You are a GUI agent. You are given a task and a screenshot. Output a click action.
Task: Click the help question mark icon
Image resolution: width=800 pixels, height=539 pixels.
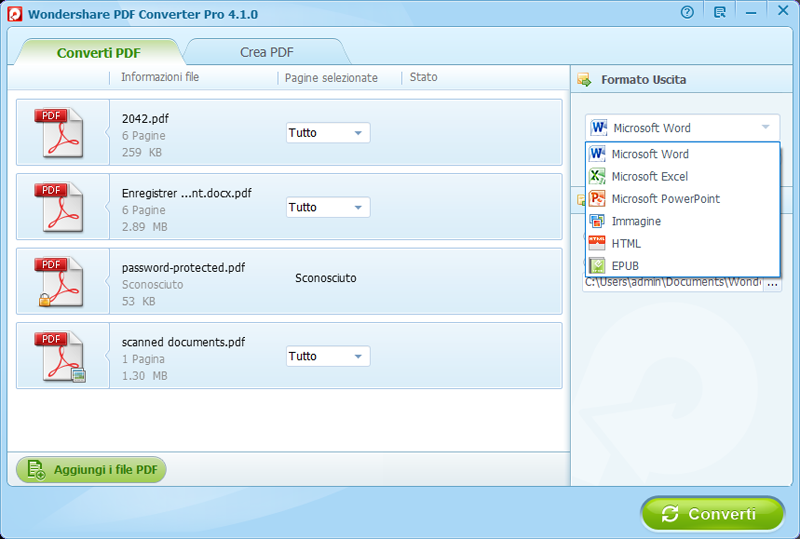point(687,13)
